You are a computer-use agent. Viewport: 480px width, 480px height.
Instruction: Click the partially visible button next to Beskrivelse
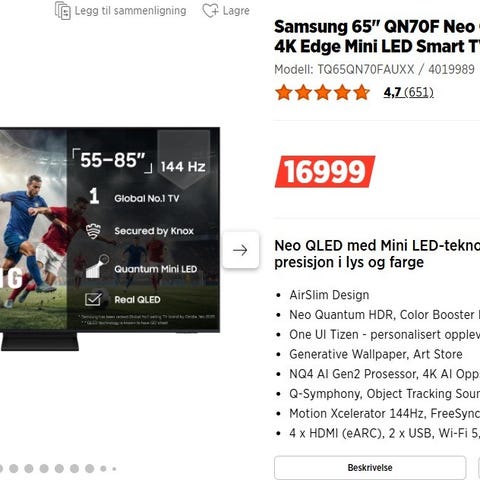click(x=479, y=467)
